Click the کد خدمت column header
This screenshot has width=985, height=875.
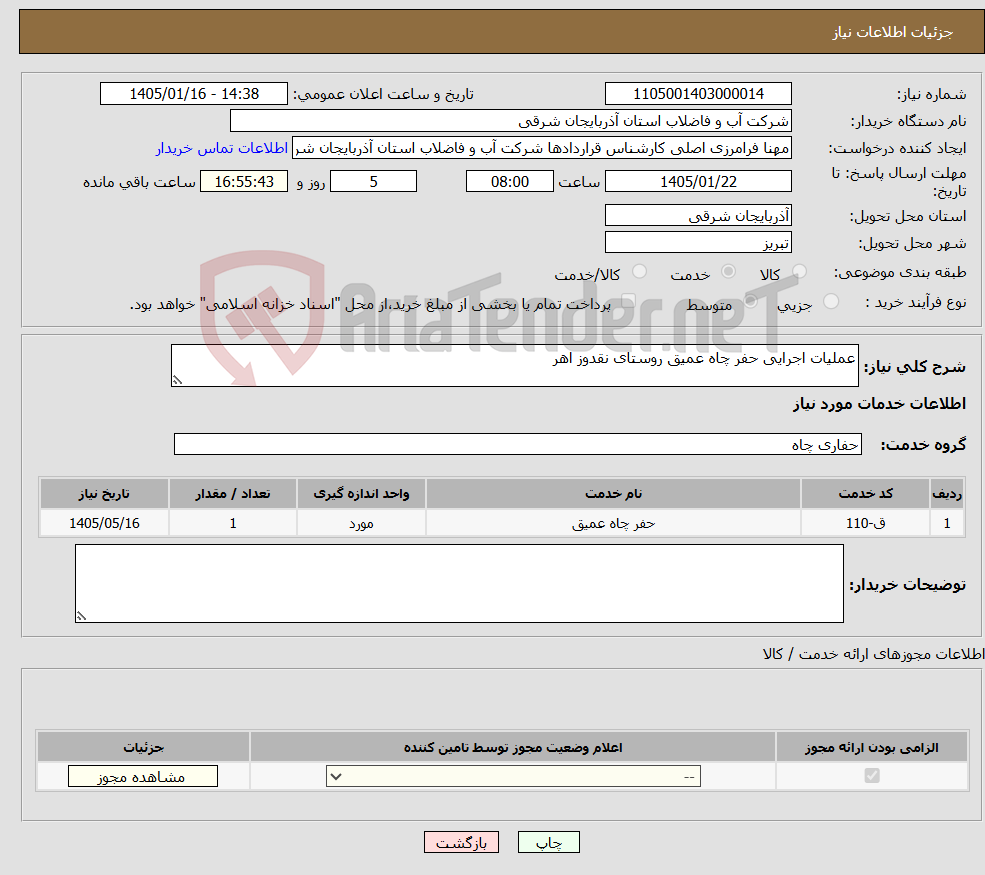(x=865, y=494)
